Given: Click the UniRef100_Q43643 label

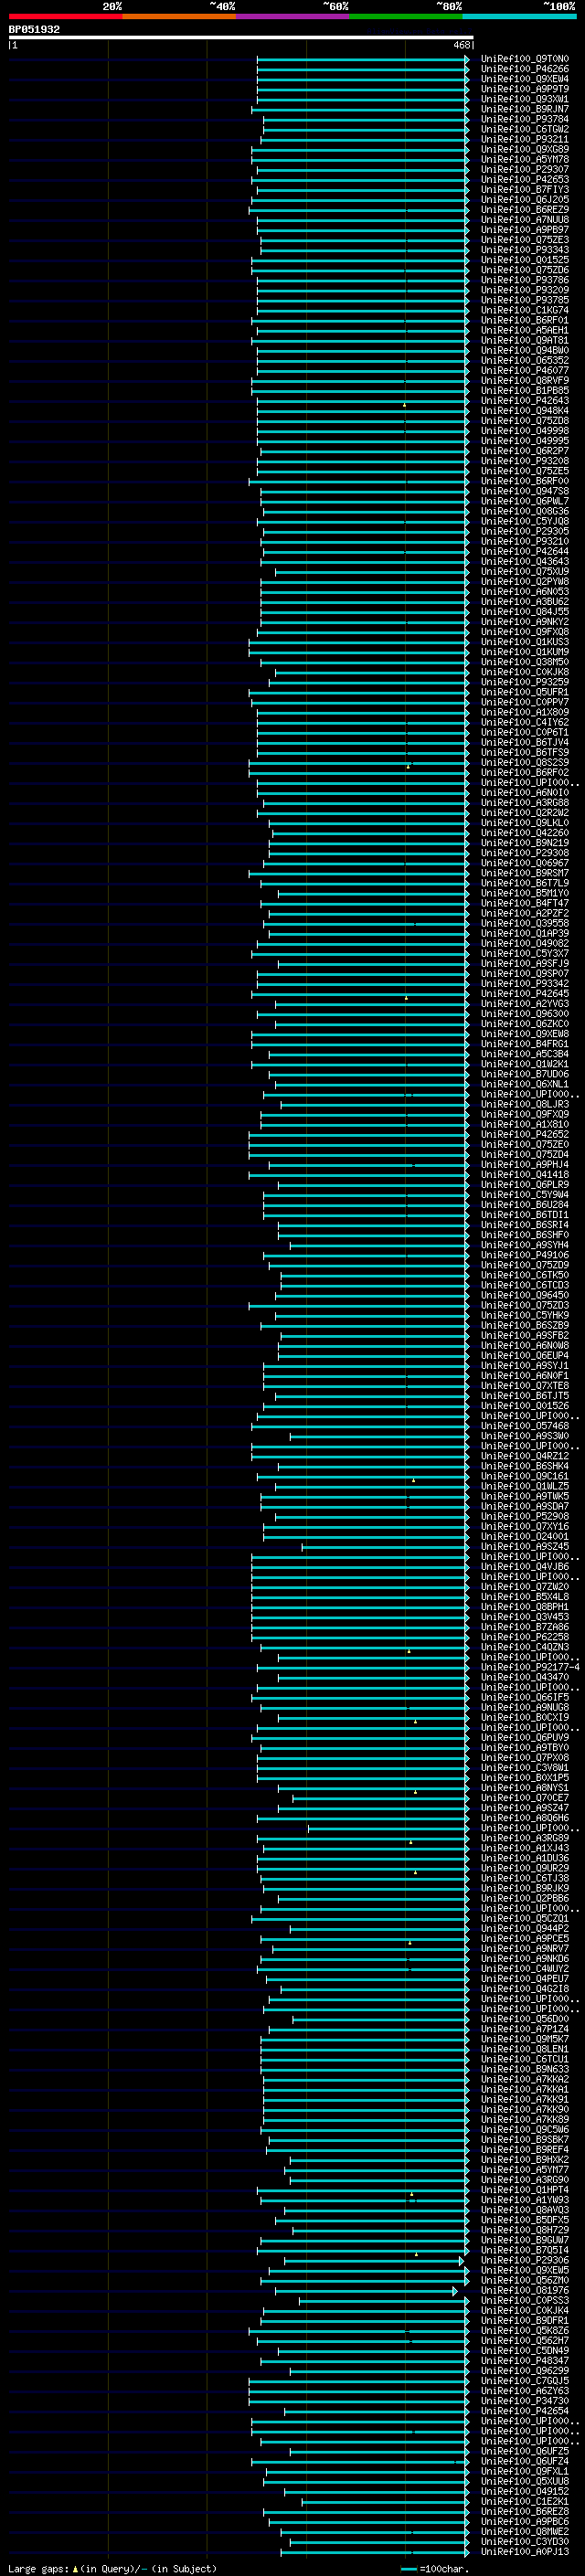Looking at the screenshot, I should pyautogui.click(x=524, y=561).
